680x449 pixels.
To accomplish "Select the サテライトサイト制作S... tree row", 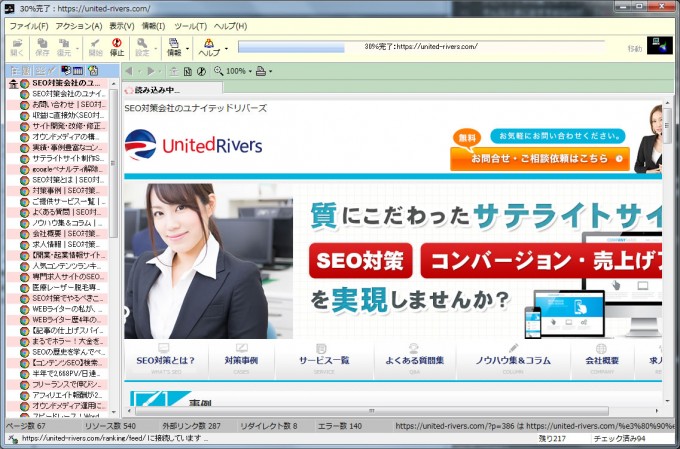I will 69,158.
